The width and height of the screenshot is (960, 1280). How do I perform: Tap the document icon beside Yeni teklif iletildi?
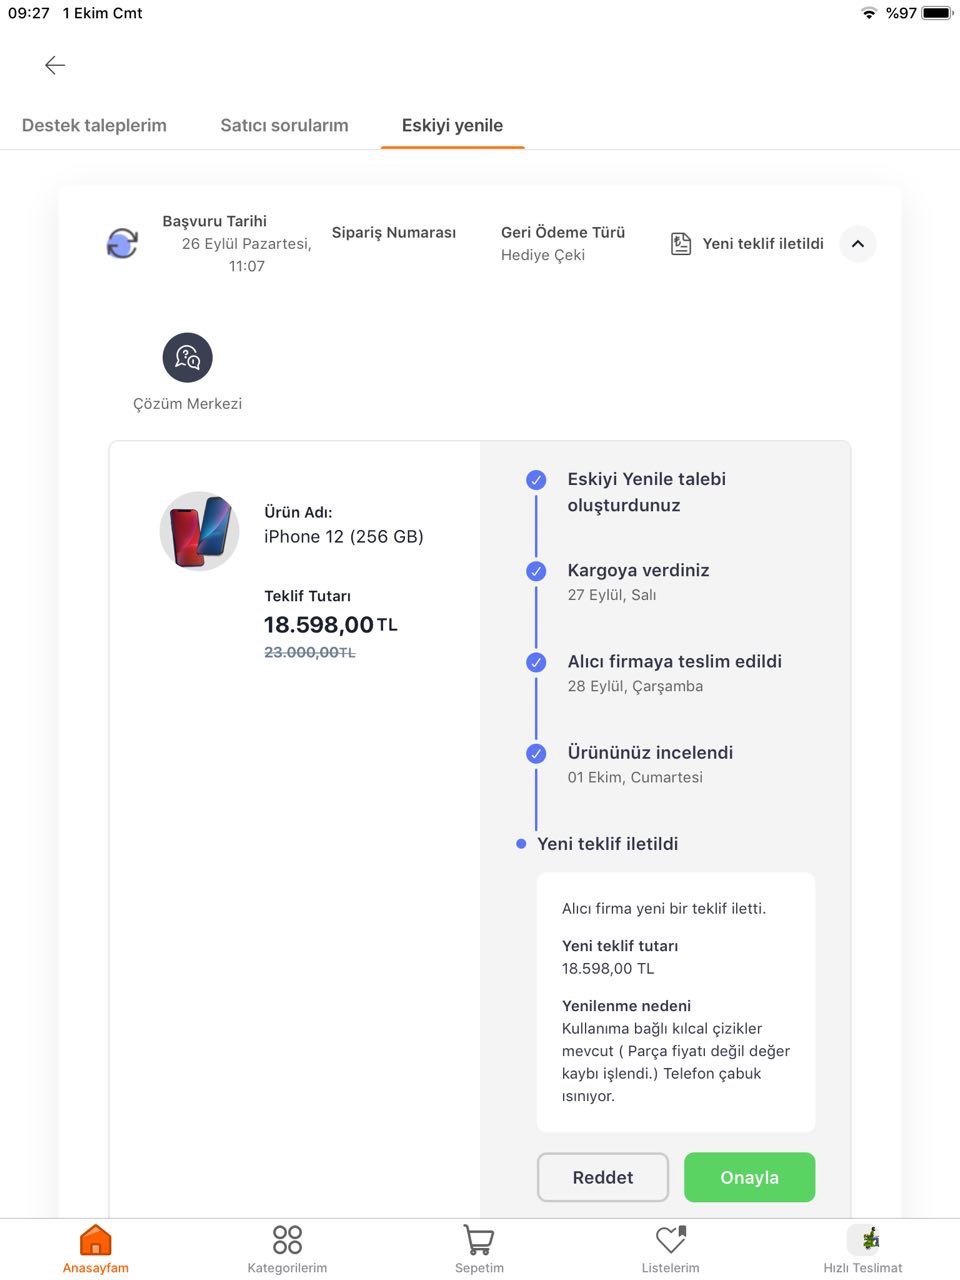pos(681,244)
